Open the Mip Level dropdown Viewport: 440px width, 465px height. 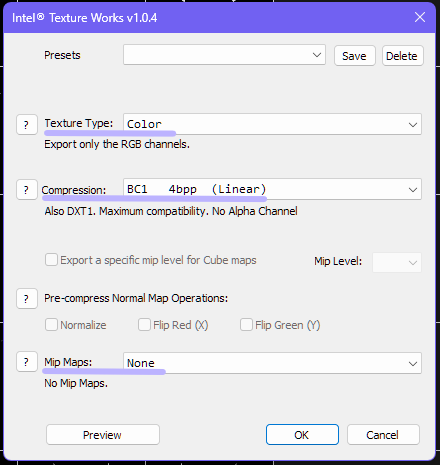pyautogui.click(x=397, y=262)
